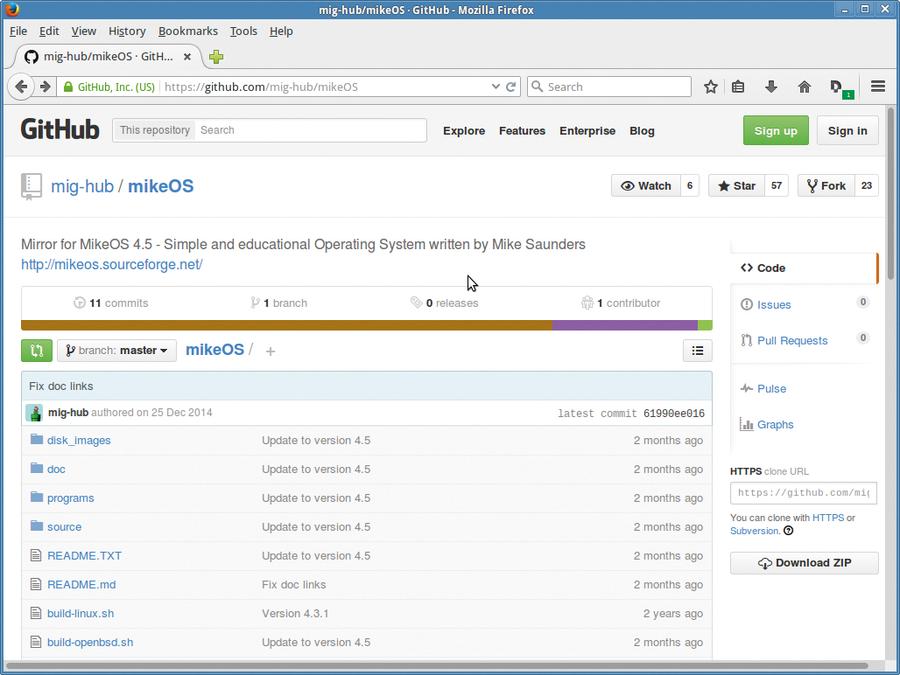
Task: Create new file with plus icon after mikeOS
Action: 270,351
